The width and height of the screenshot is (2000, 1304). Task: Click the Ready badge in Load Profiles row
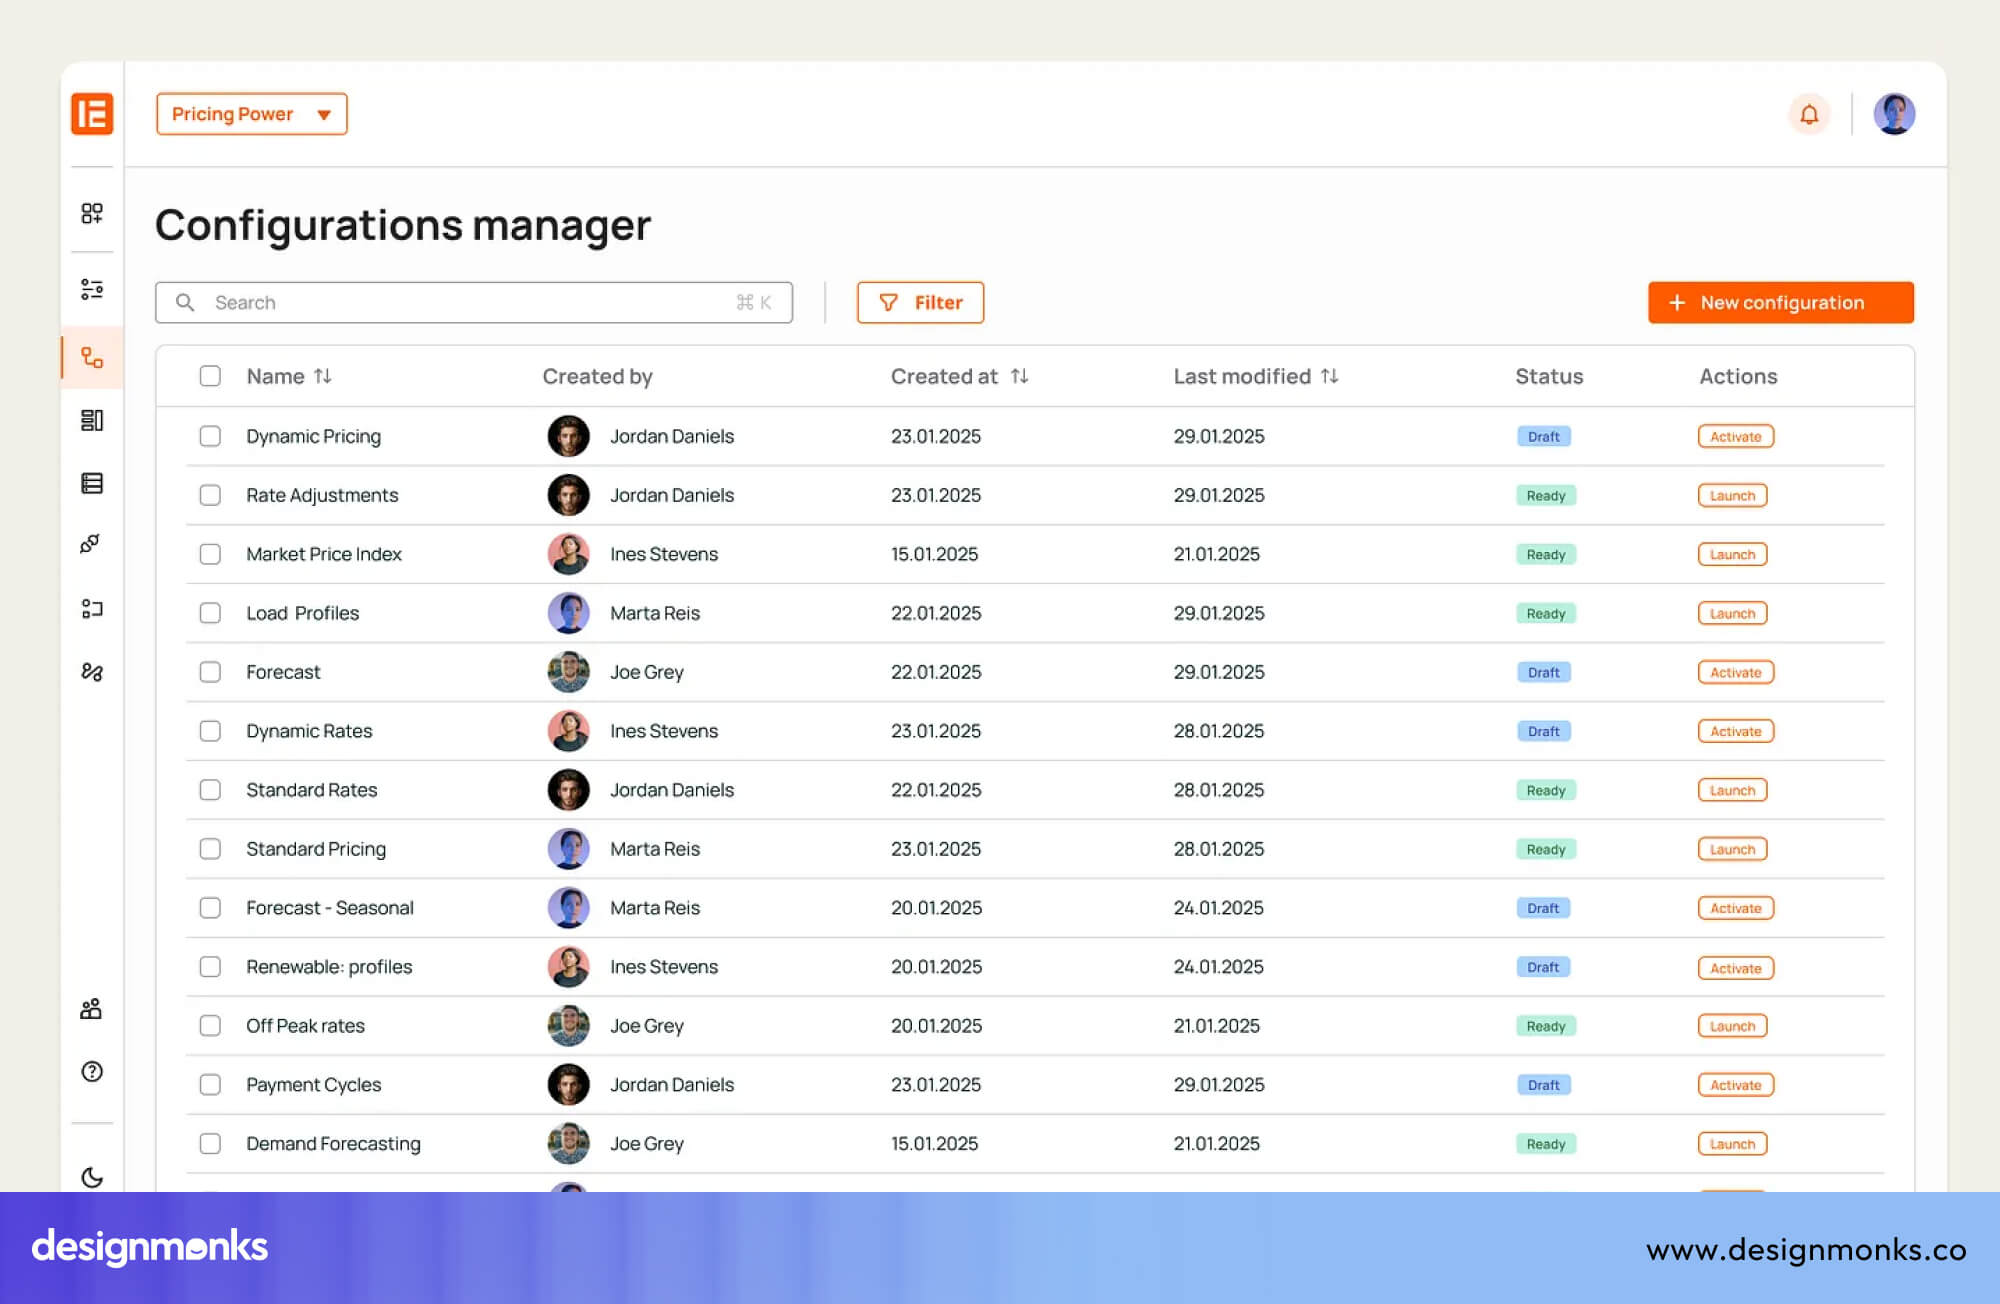(x=1546, y=613)
